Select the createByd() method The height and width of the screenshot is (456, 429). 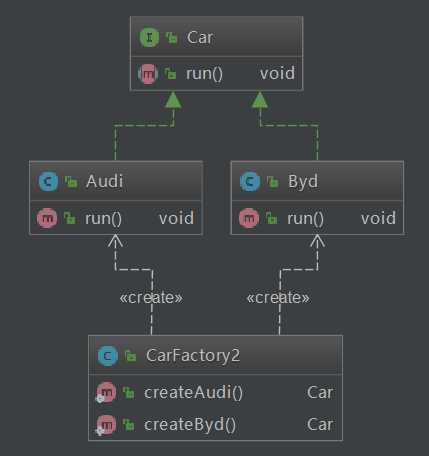pyautogui.click(x=190, y=425)
